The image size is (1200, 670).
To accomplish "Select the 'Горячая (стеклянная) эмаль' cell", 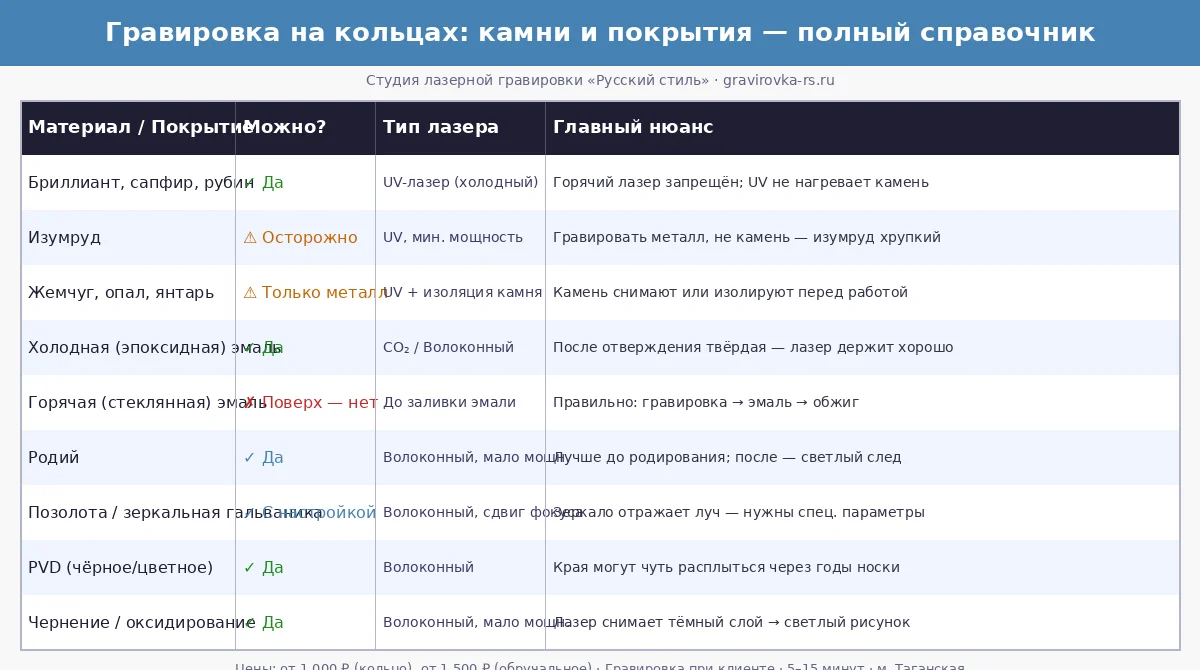I will tap(128, 403).
